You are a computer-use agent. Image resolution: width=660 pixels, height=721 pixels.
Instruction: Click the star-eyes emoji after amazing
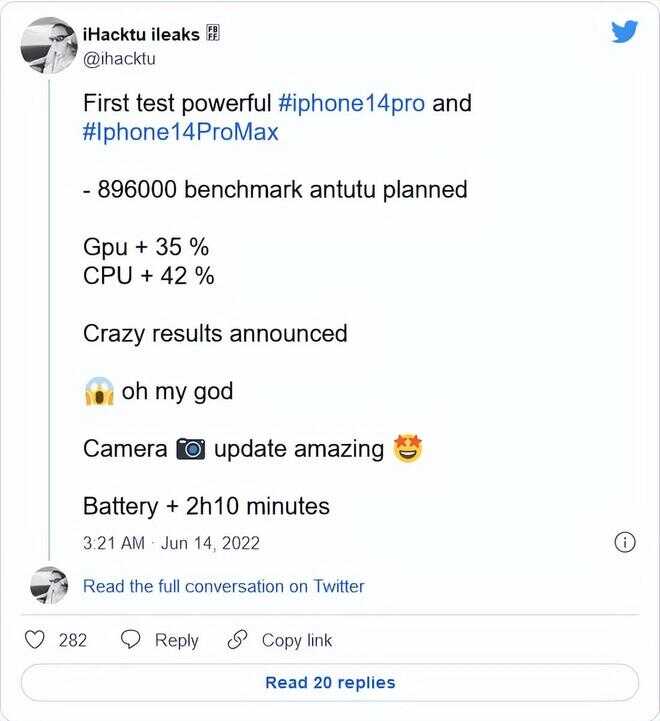tap(407, 449)
